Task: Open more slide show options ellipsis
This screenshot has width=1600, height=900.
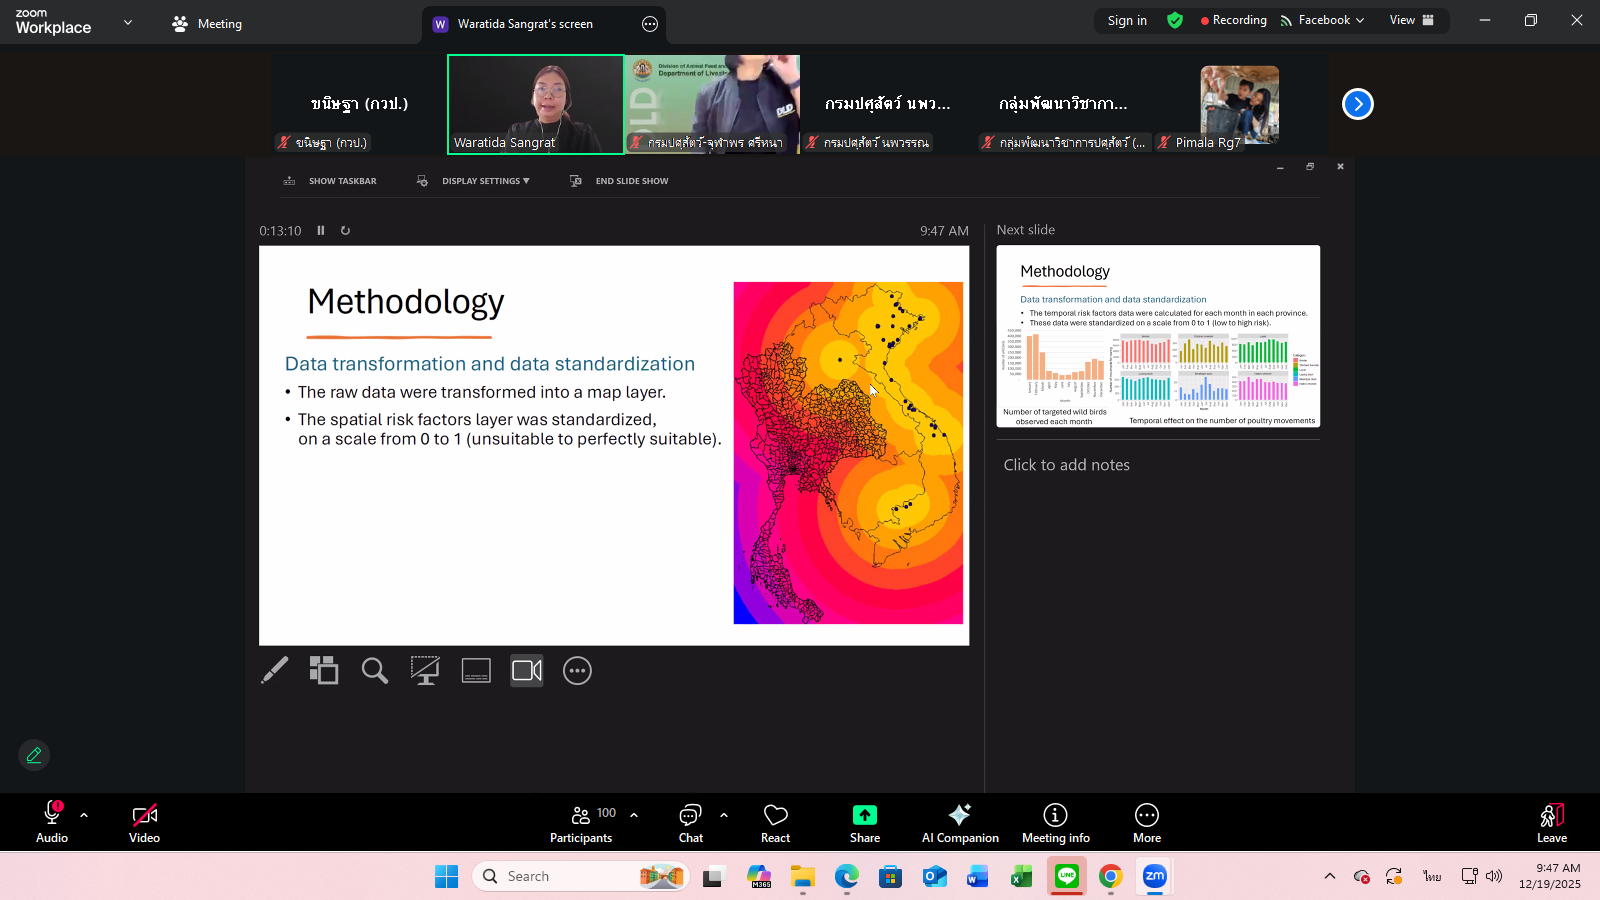Action: pyautogui.click(x=577, y=670)
